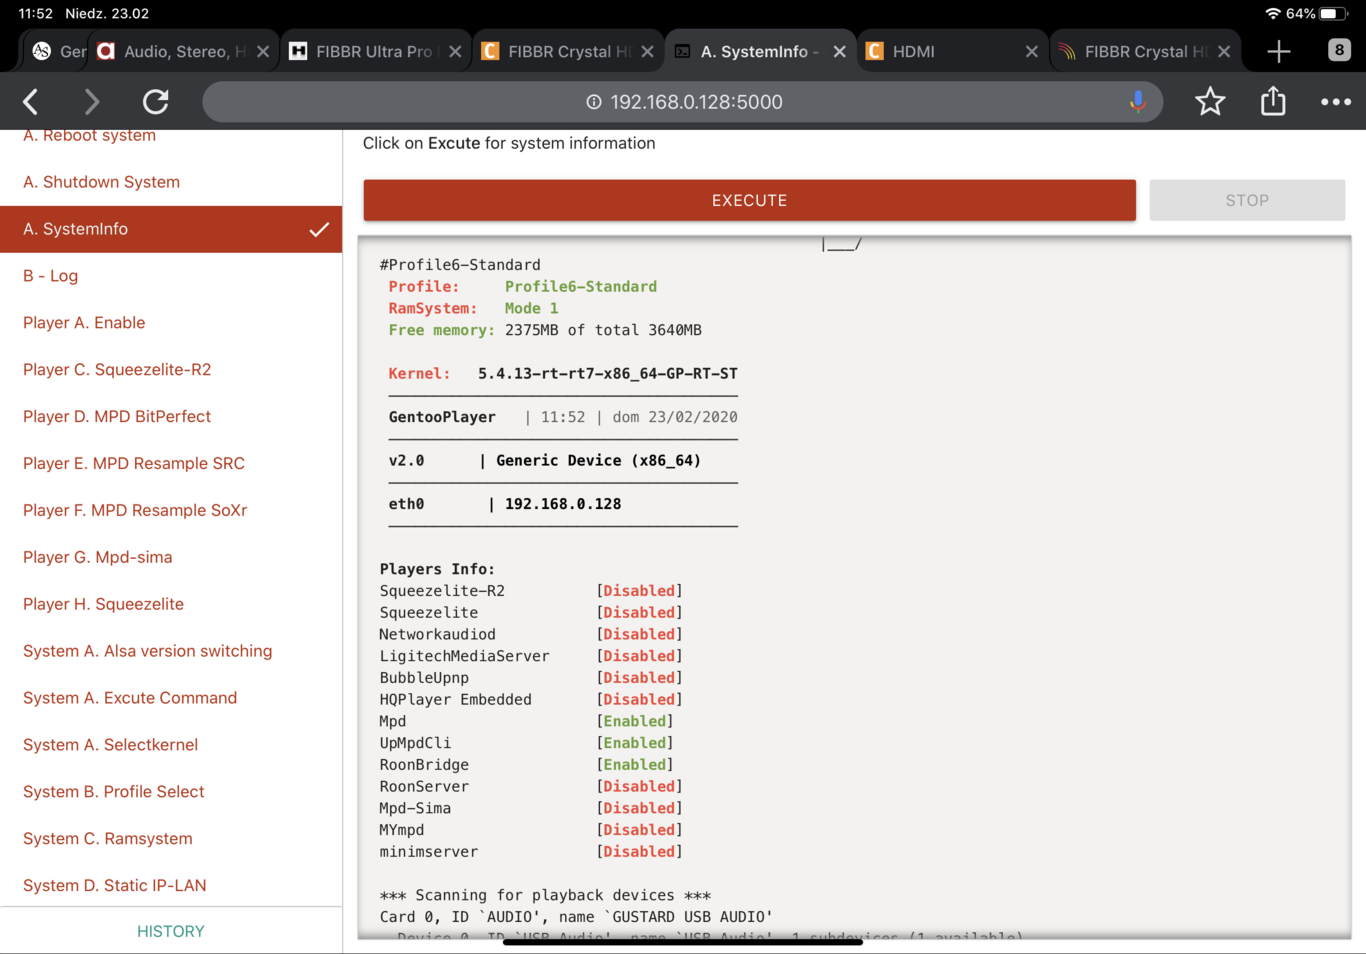
Task: Open 'Player A. Enable'
Action: point(171,323)
